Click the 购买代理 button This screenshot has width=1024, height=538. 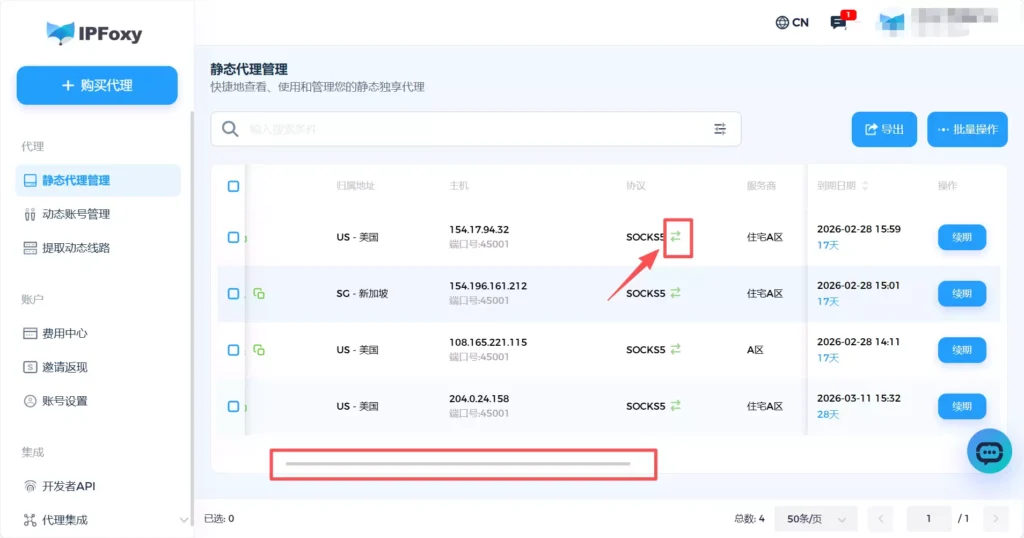point(97,86)
